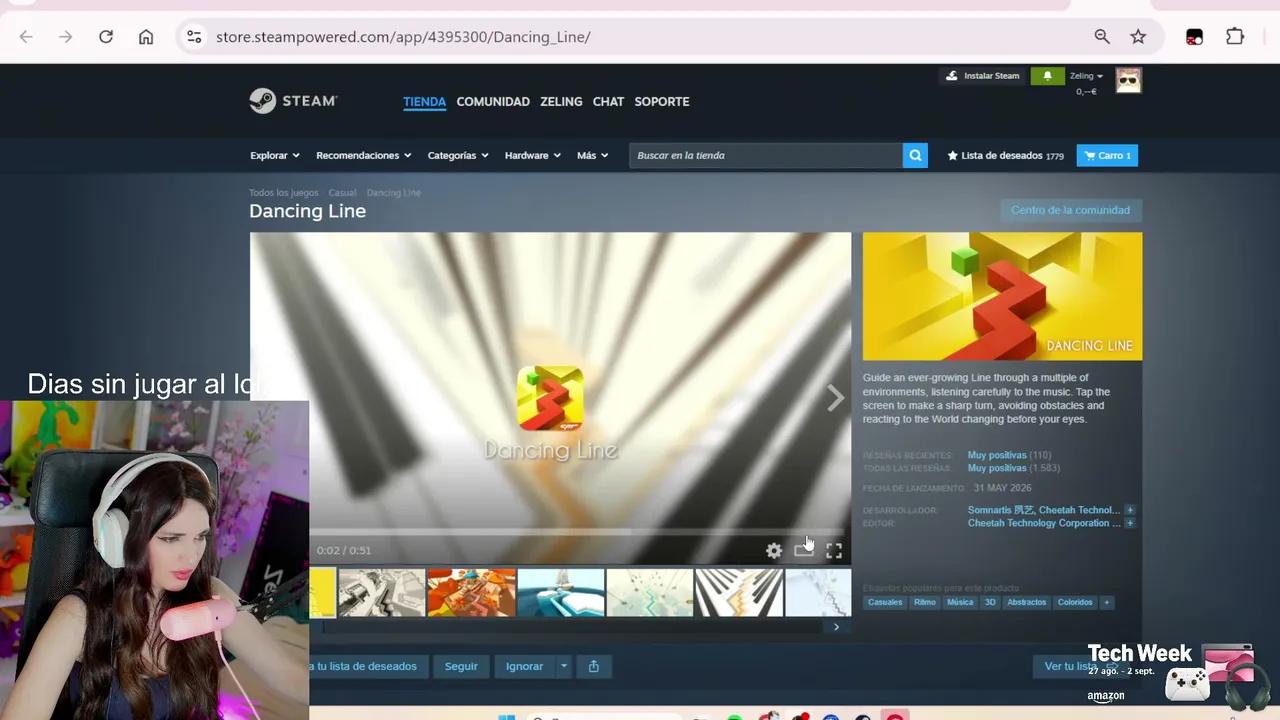The image size is (1280, 720).
Task: Open Lista de deseados wishlist
Action: point(1006,155)
